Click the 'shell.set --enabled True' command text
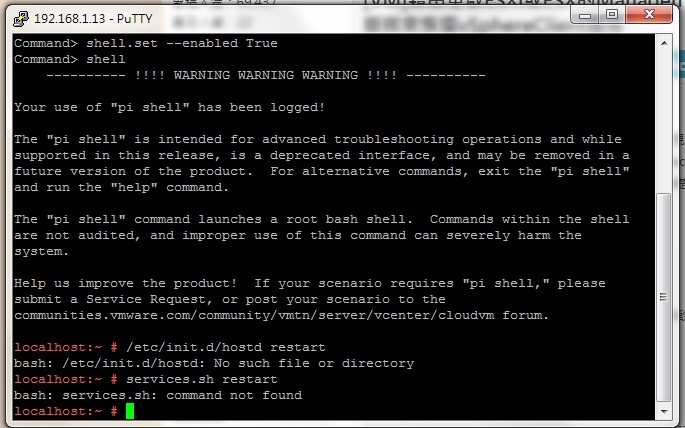 182,43
